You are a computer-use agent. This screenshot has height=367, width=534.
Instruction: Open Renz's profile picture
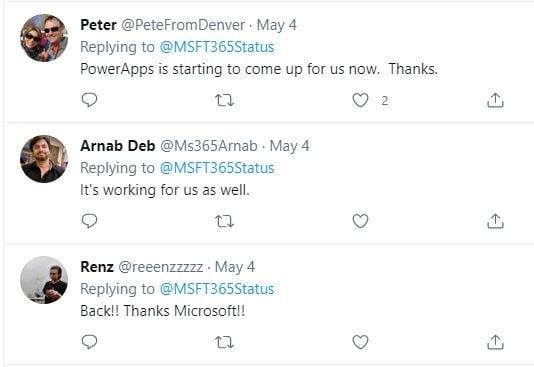(x=44, y=280)
